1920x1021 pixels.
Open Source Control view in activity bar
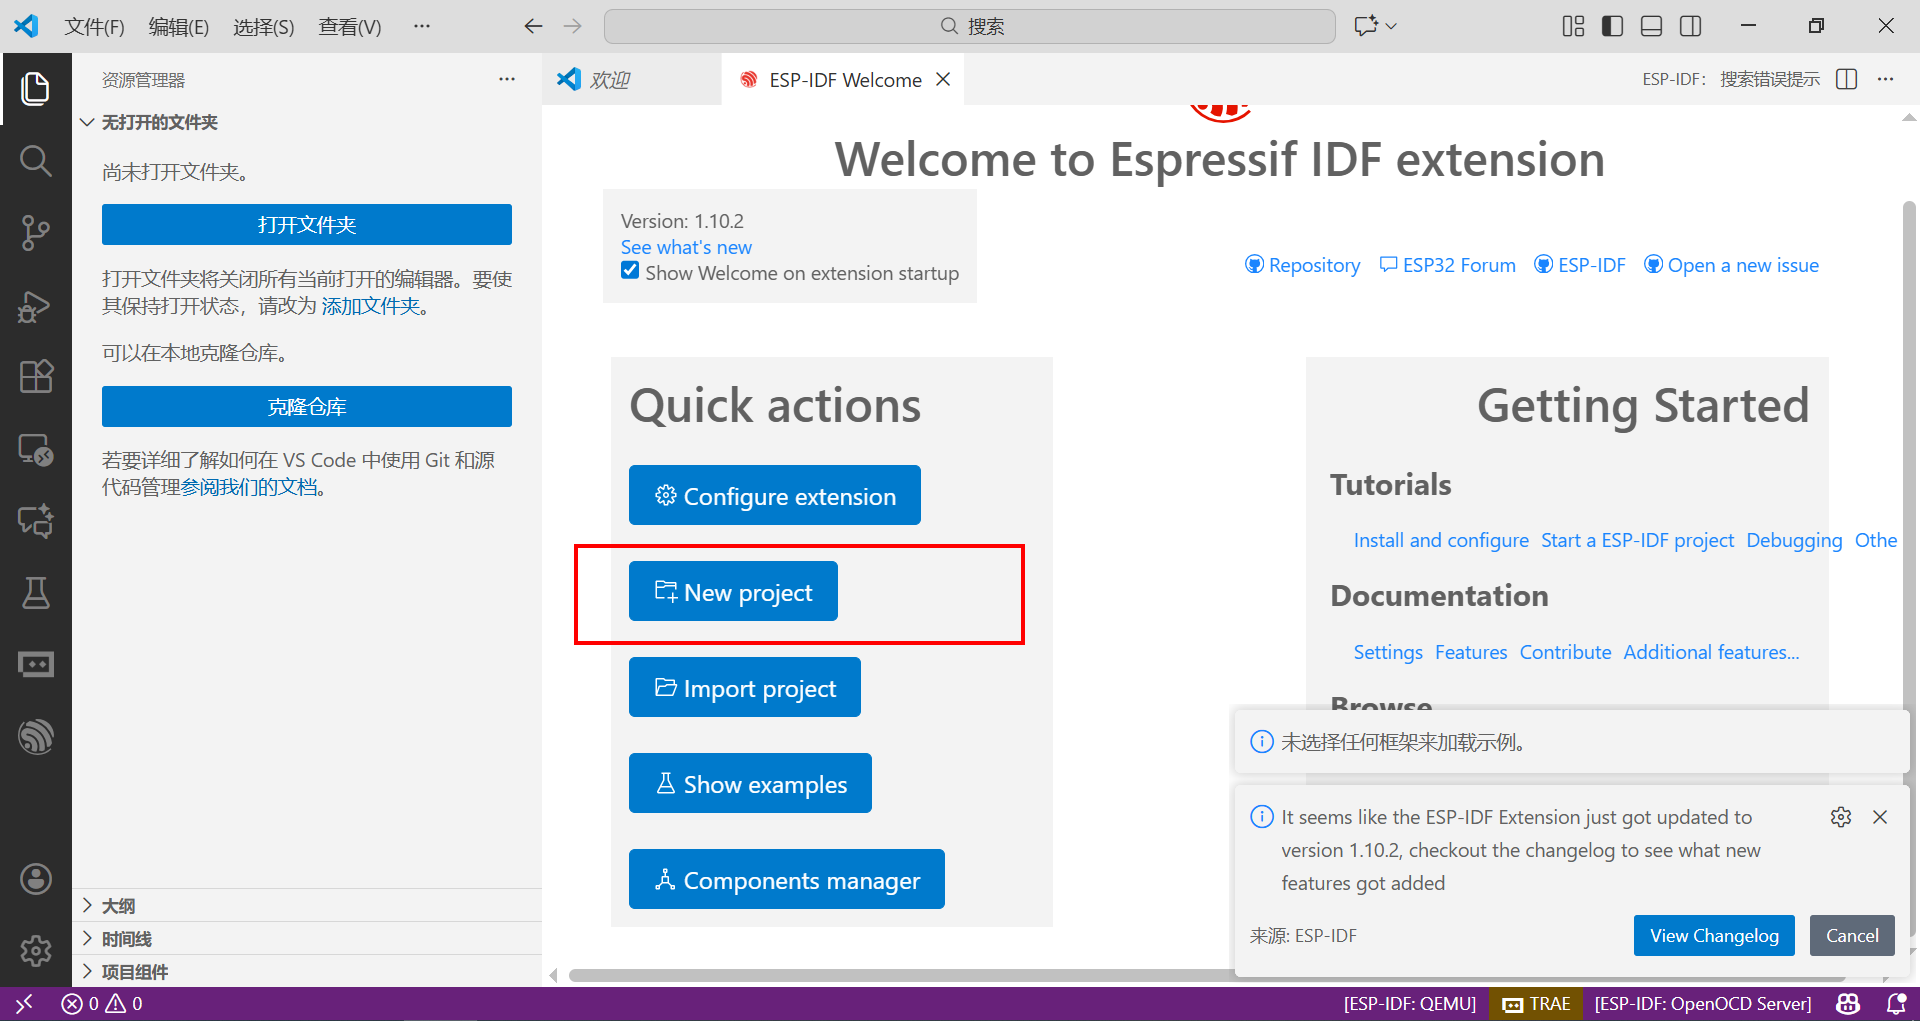(x=36, y=233)
